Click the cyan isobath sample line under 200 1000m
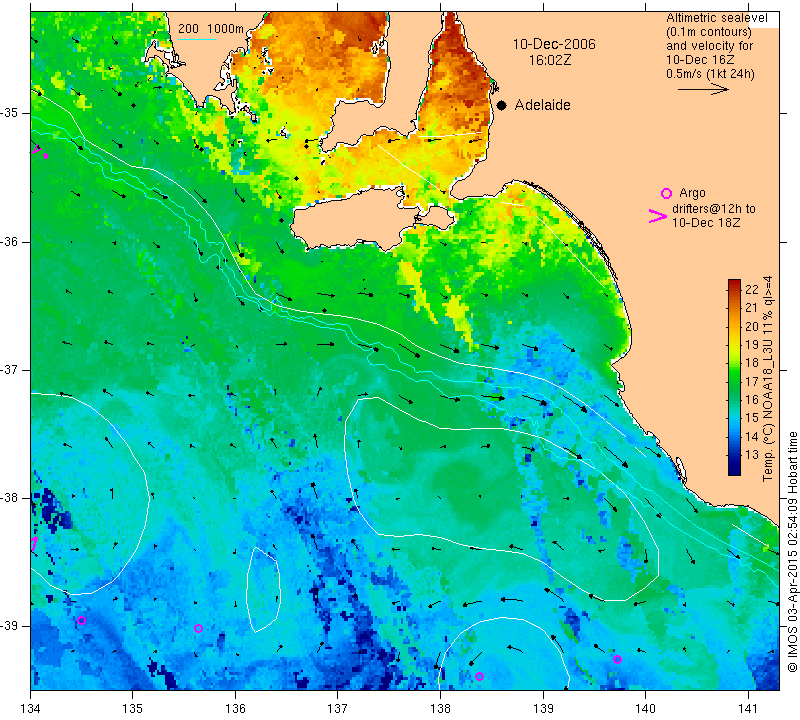 (197, 39)
